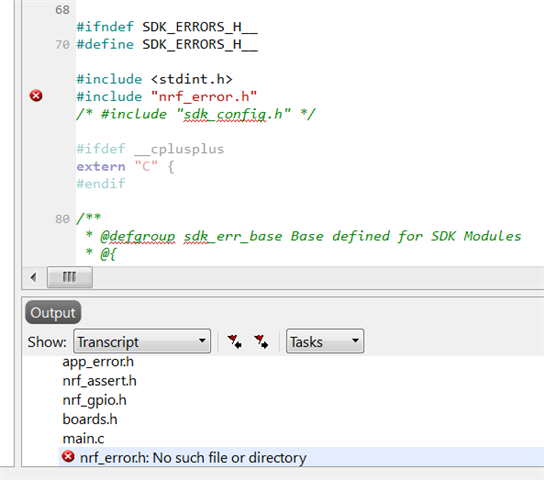The width and height of the screenshot is (544, 480).
Task: Go to next error using the right arrow icon
Action: [261, 342]
